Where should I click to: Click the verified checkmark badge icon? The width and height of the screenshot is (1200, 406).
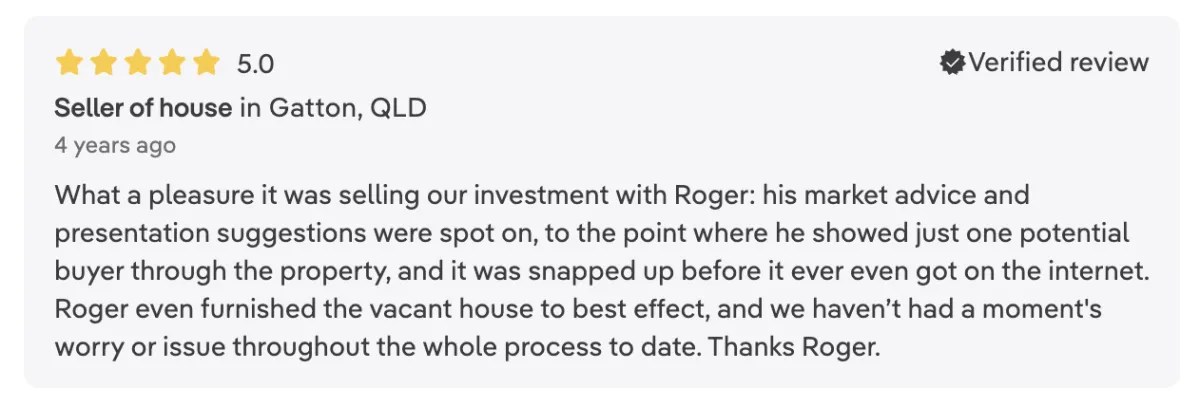tap(952, 63)
